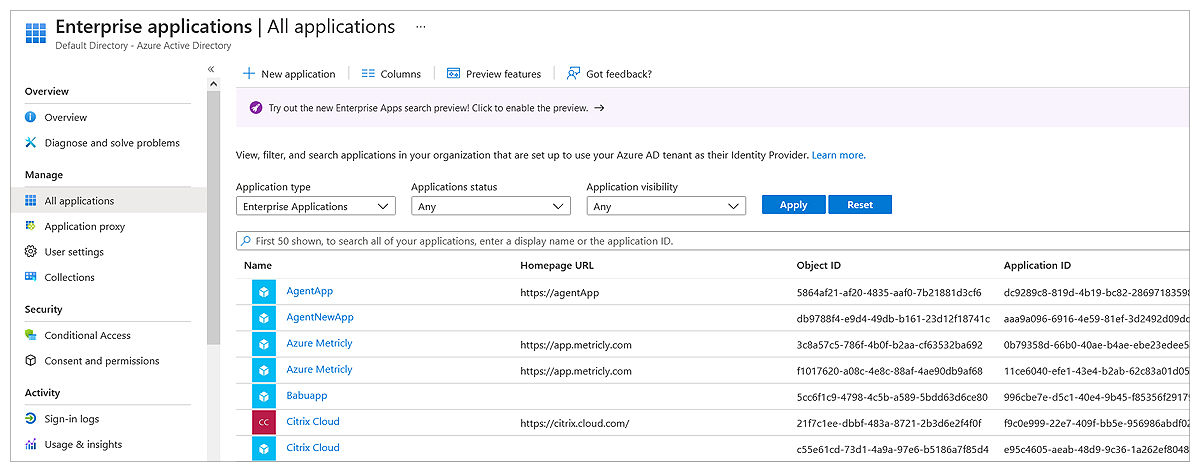Click the Diagnose and solve problems wrench icon
1200x472 pixels.
pyautogui.click(x=31, y=143)
